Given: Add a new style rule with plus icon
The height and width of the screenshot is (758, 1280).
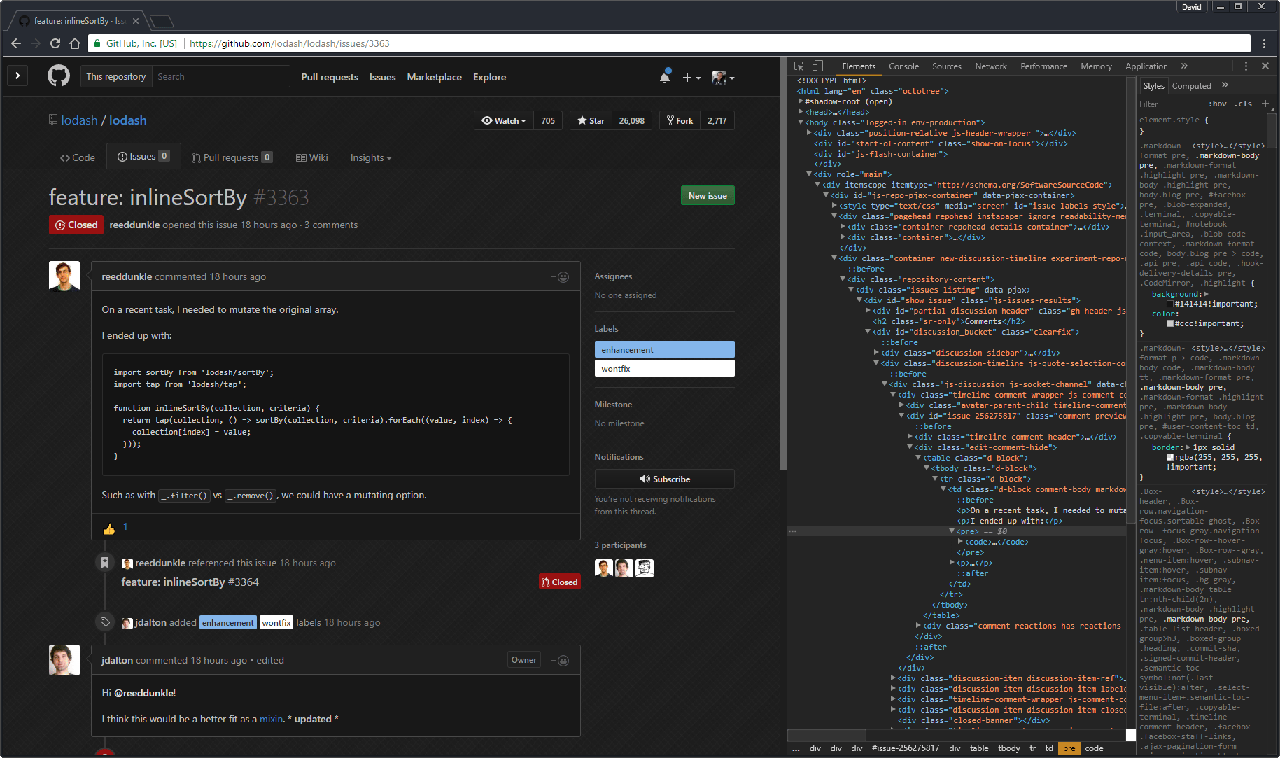Looking at the screenshot, I should click(1266, 103).
